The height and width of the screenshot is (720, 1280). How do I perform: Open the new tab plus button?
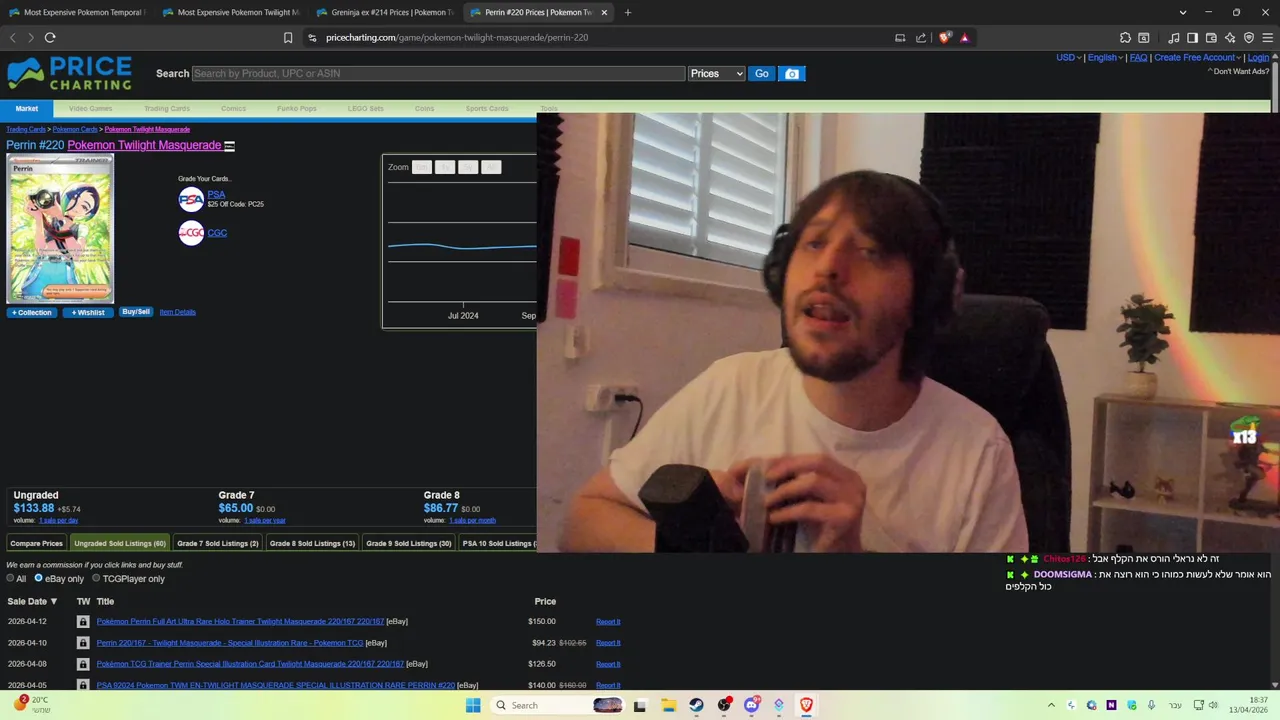[628, 12]
